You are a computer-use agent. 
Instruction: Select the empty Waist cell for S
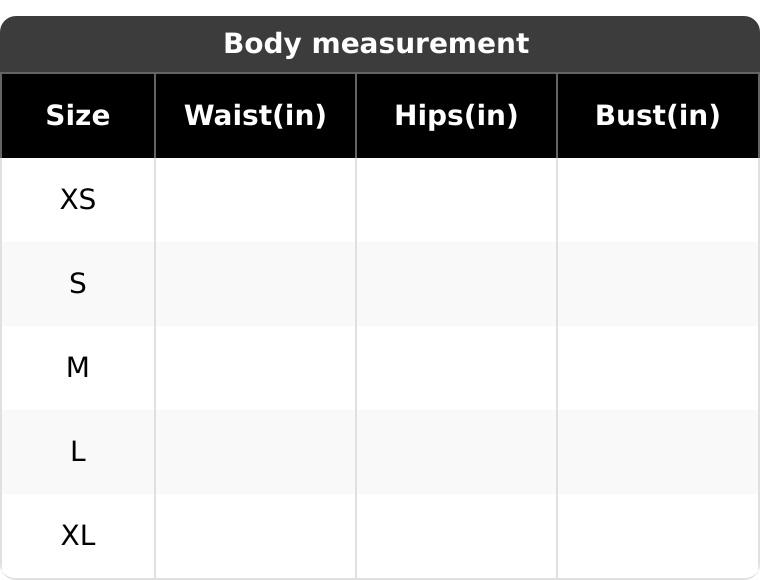[x=255, y=284]
